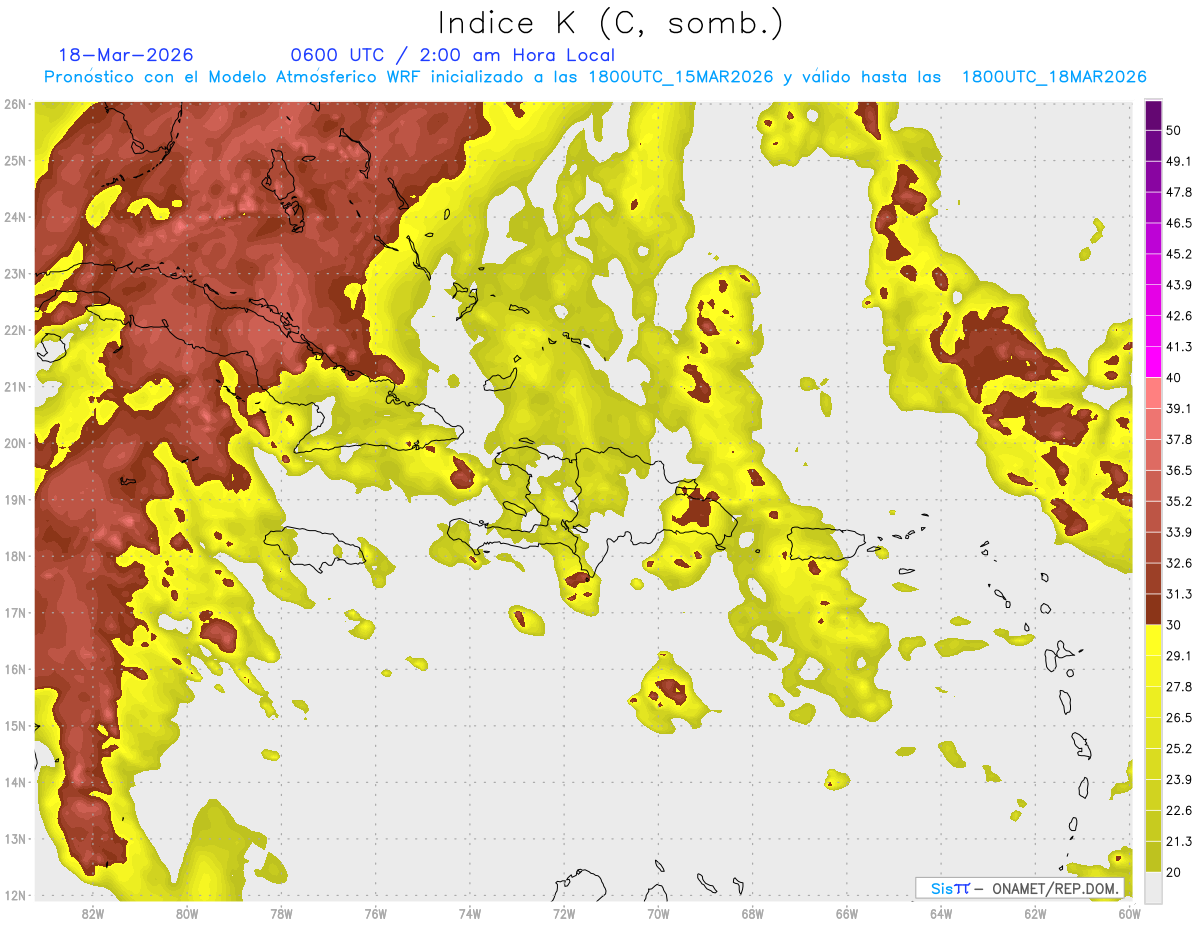Pick the yellow colorbar swatch between 30 and 29.1
The image size is (1200, 927).
coord(1153,641)
